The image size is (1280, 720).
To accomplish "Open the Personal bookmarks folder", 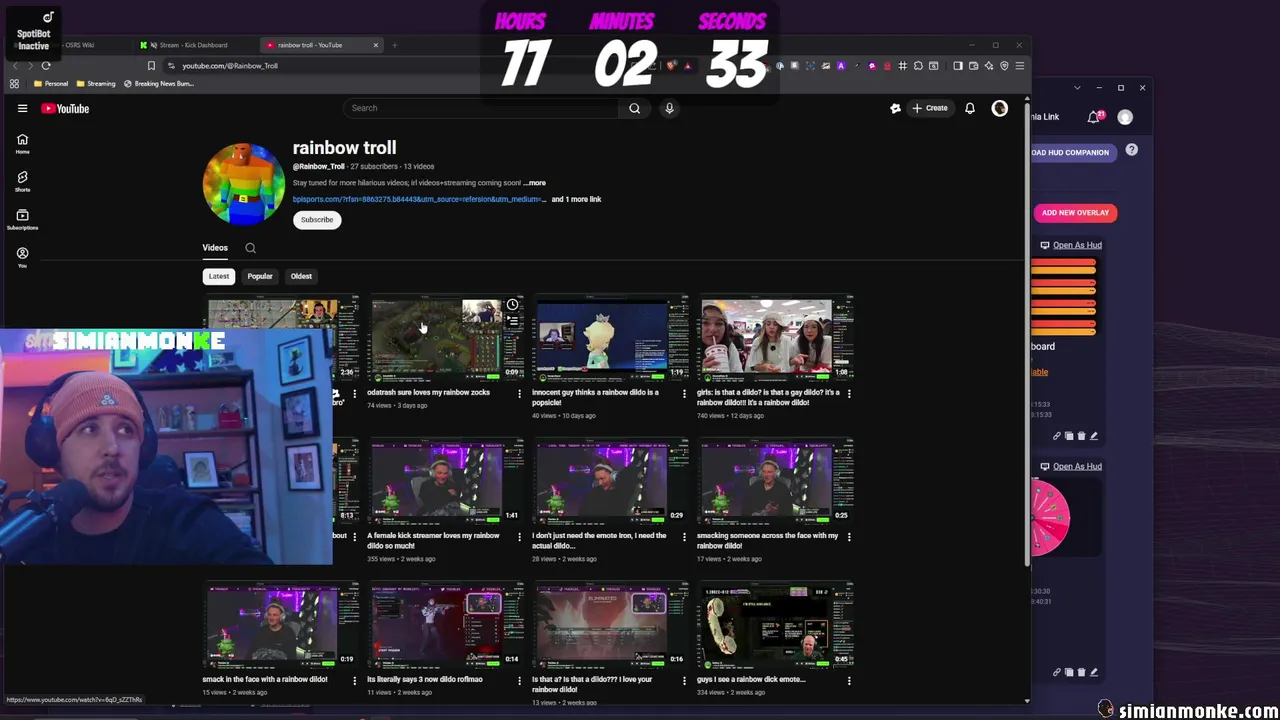I will tap(51, 84).
